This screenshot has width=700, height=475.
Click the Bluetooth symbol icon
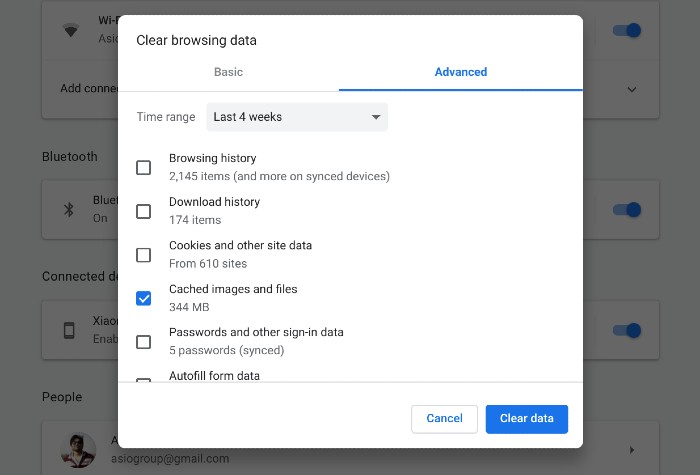pos(69,209)
